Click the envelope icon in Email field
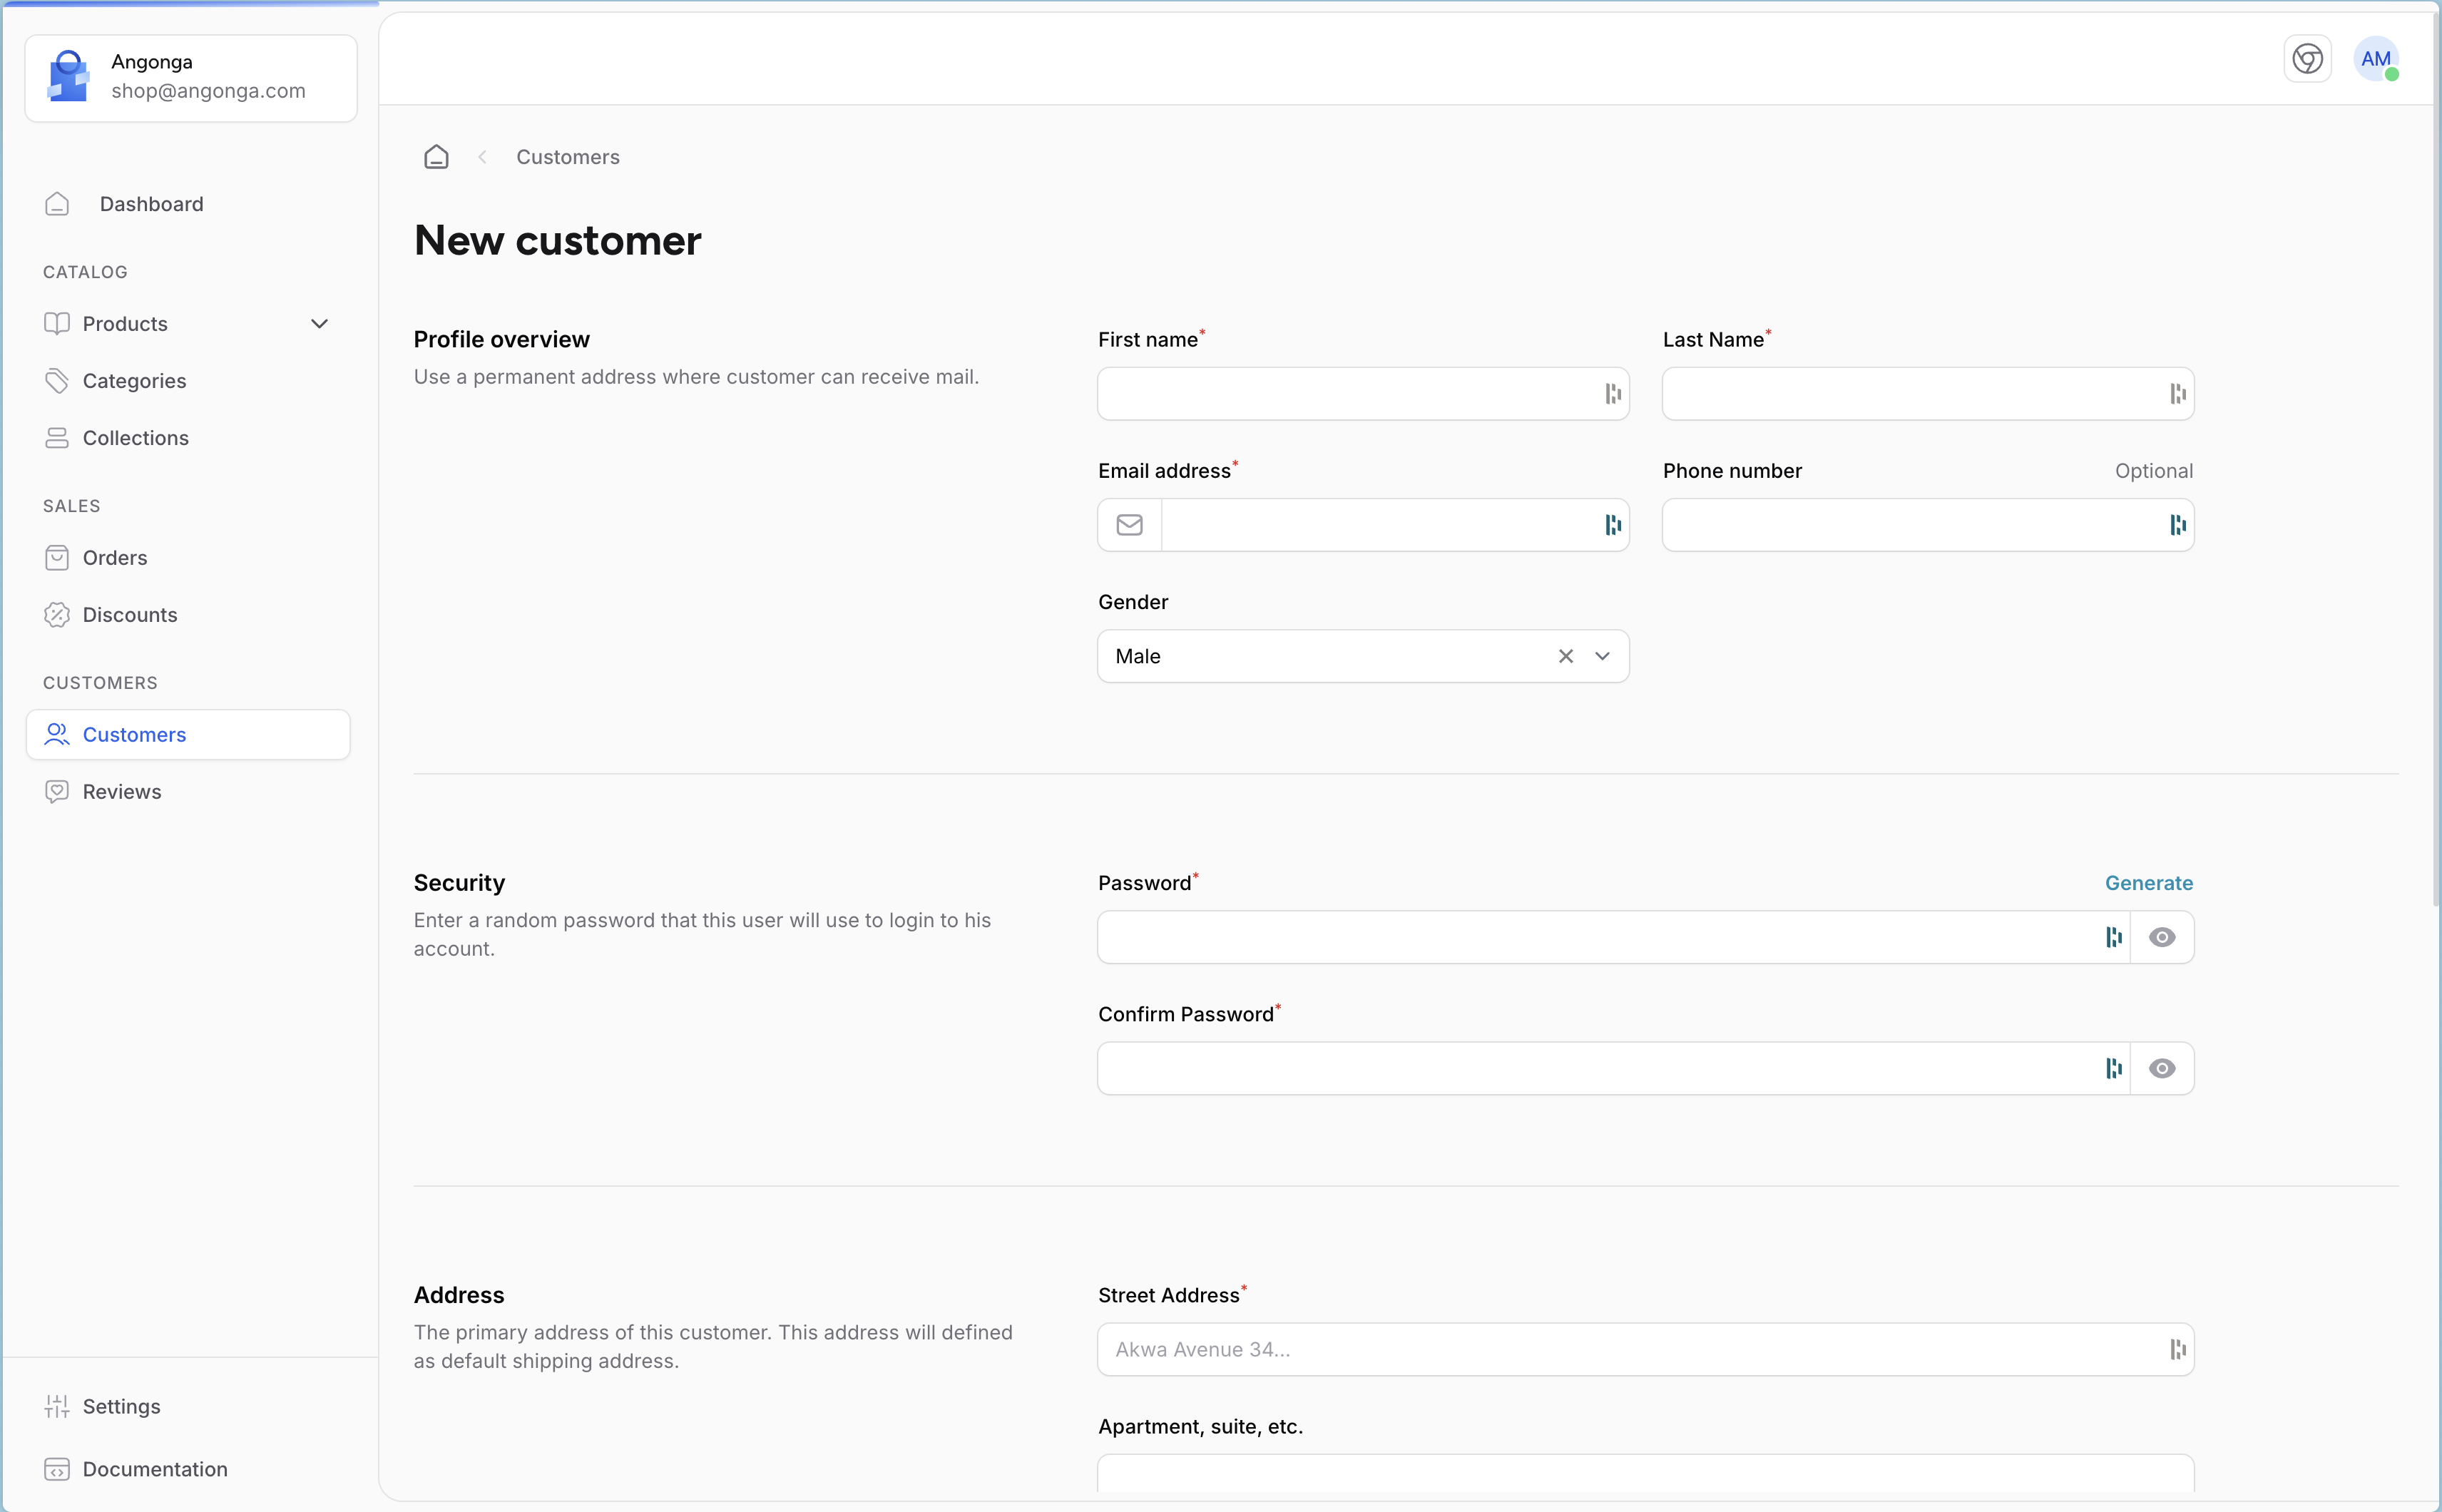This screenshot has width=2442, height=1512. click(1129, 525)
